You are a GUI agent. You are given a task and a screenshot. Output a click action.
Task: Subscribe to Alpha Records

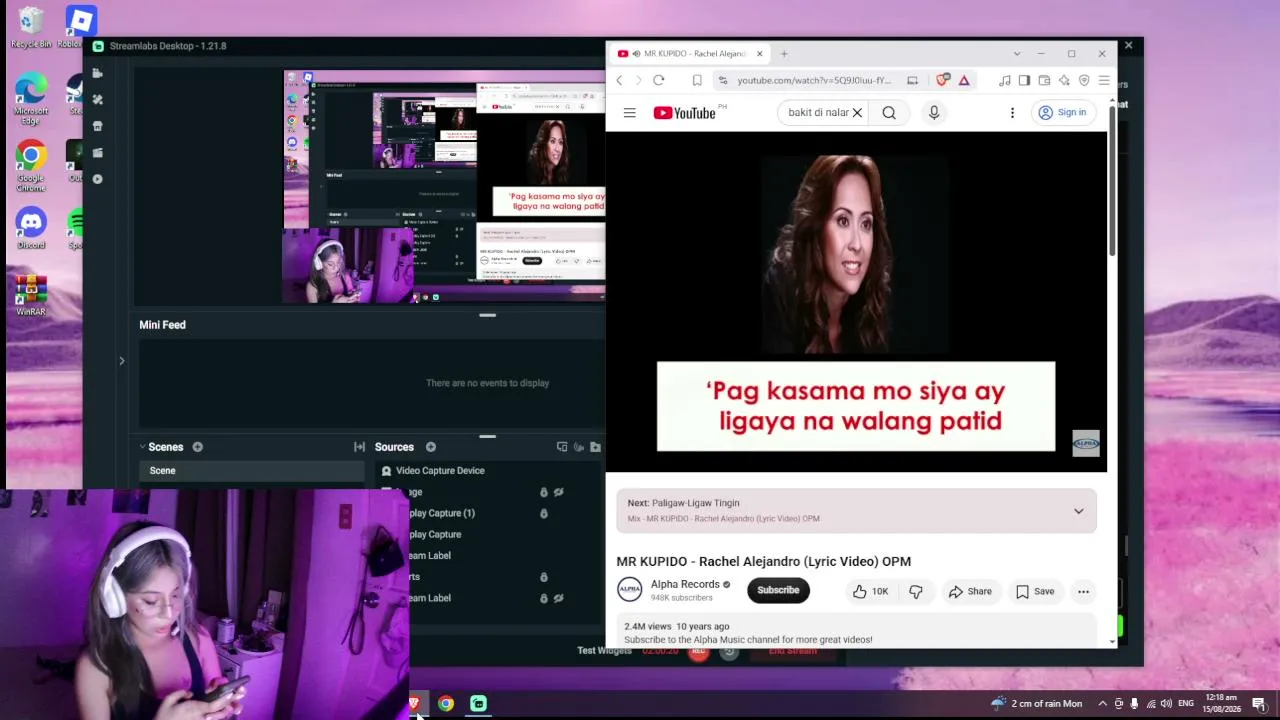(778, 591)
